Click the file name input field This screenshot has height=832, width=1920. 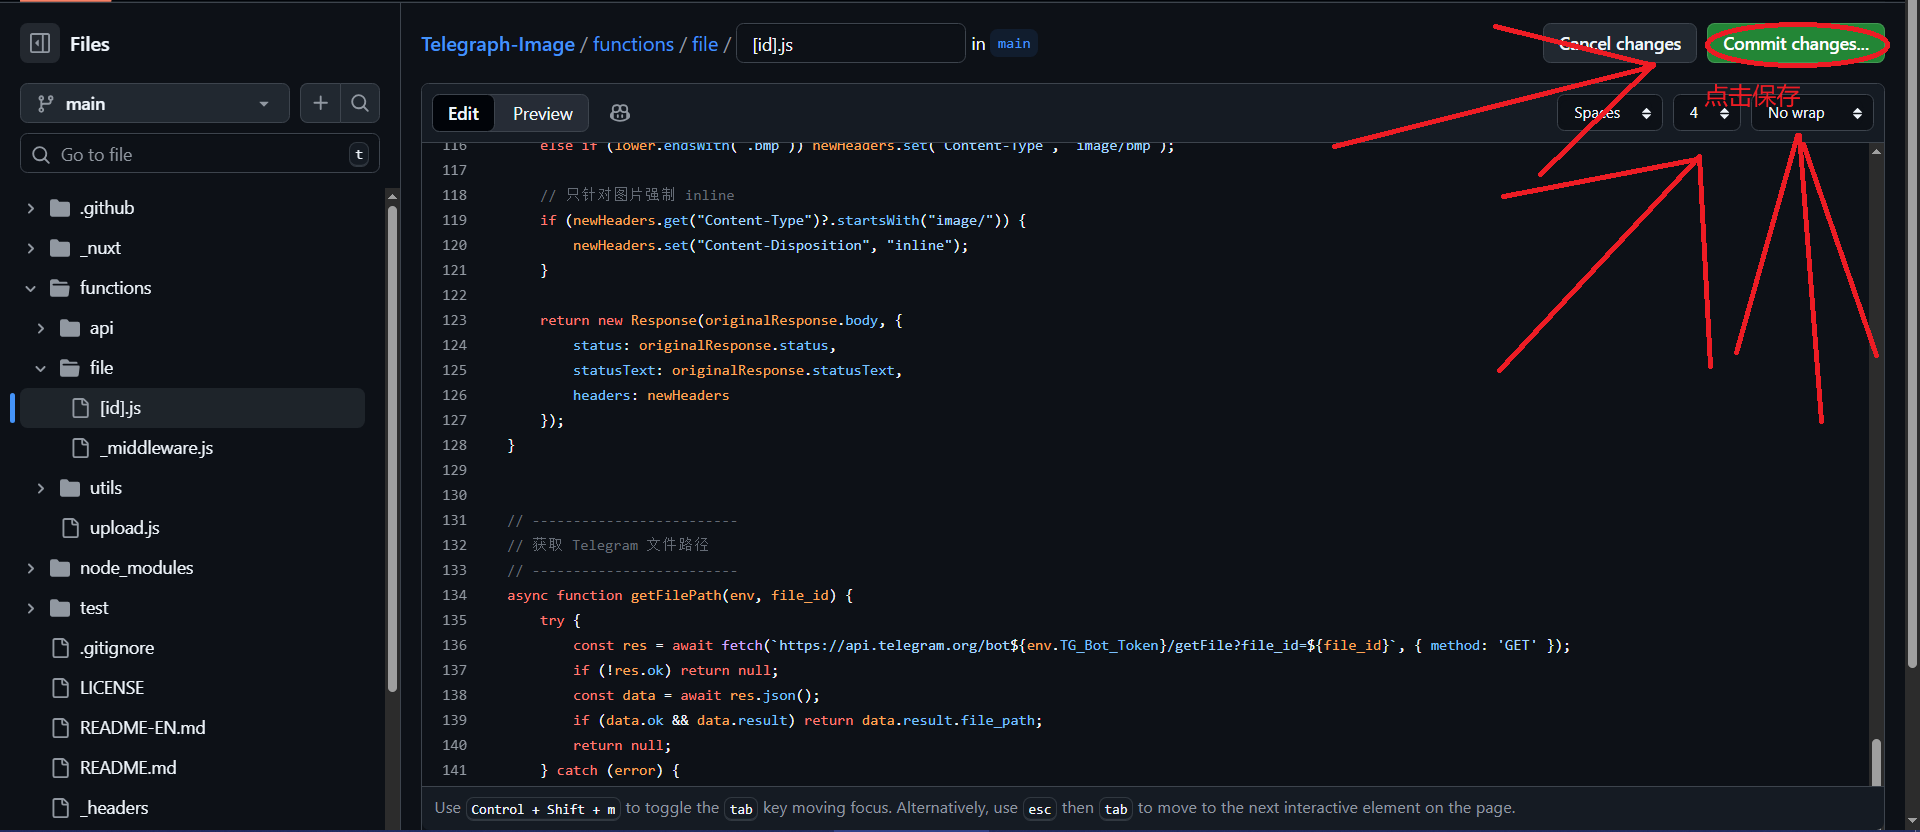coord(850,44)
